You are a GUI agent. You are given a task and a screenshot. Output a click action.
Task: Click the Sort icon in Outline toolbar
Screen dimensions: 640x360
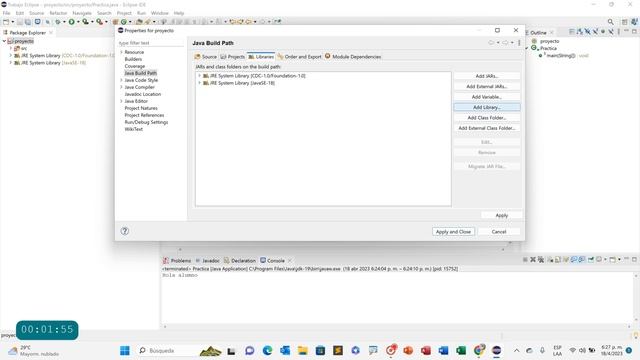(580, 31)
